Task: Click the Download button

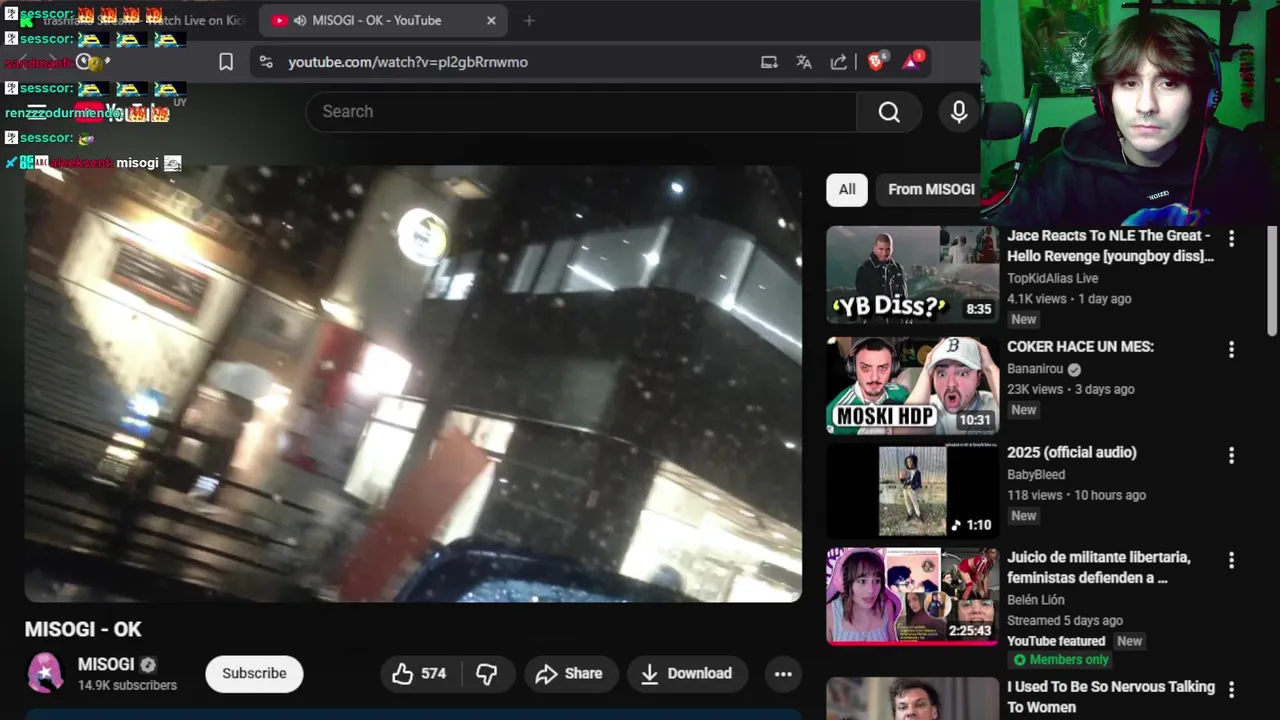Action: [686, 674]
